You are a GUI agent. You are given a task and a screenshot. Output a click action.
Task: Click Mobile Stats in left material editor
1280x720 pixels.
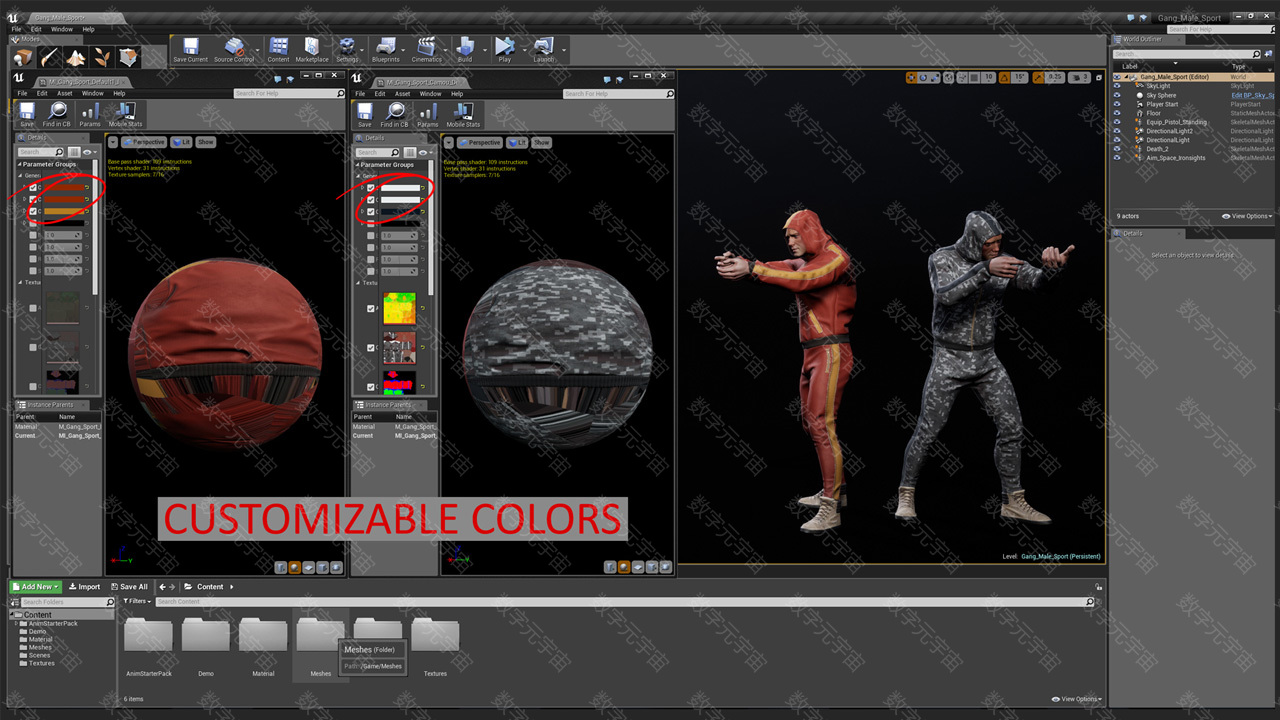pyautogui.click(x=126, y=114)
